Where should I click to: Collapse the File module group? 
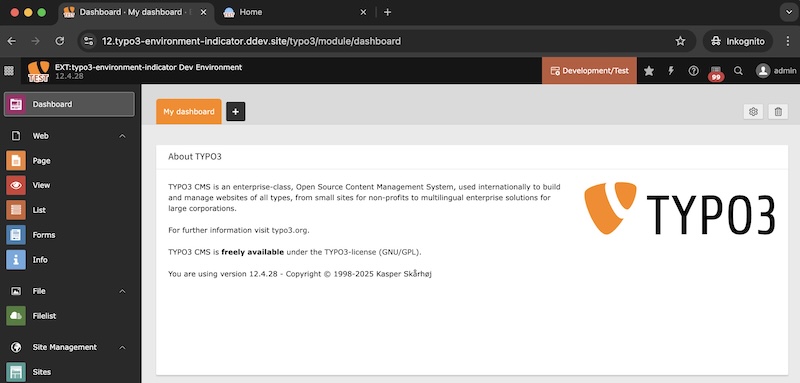point(122,291)
